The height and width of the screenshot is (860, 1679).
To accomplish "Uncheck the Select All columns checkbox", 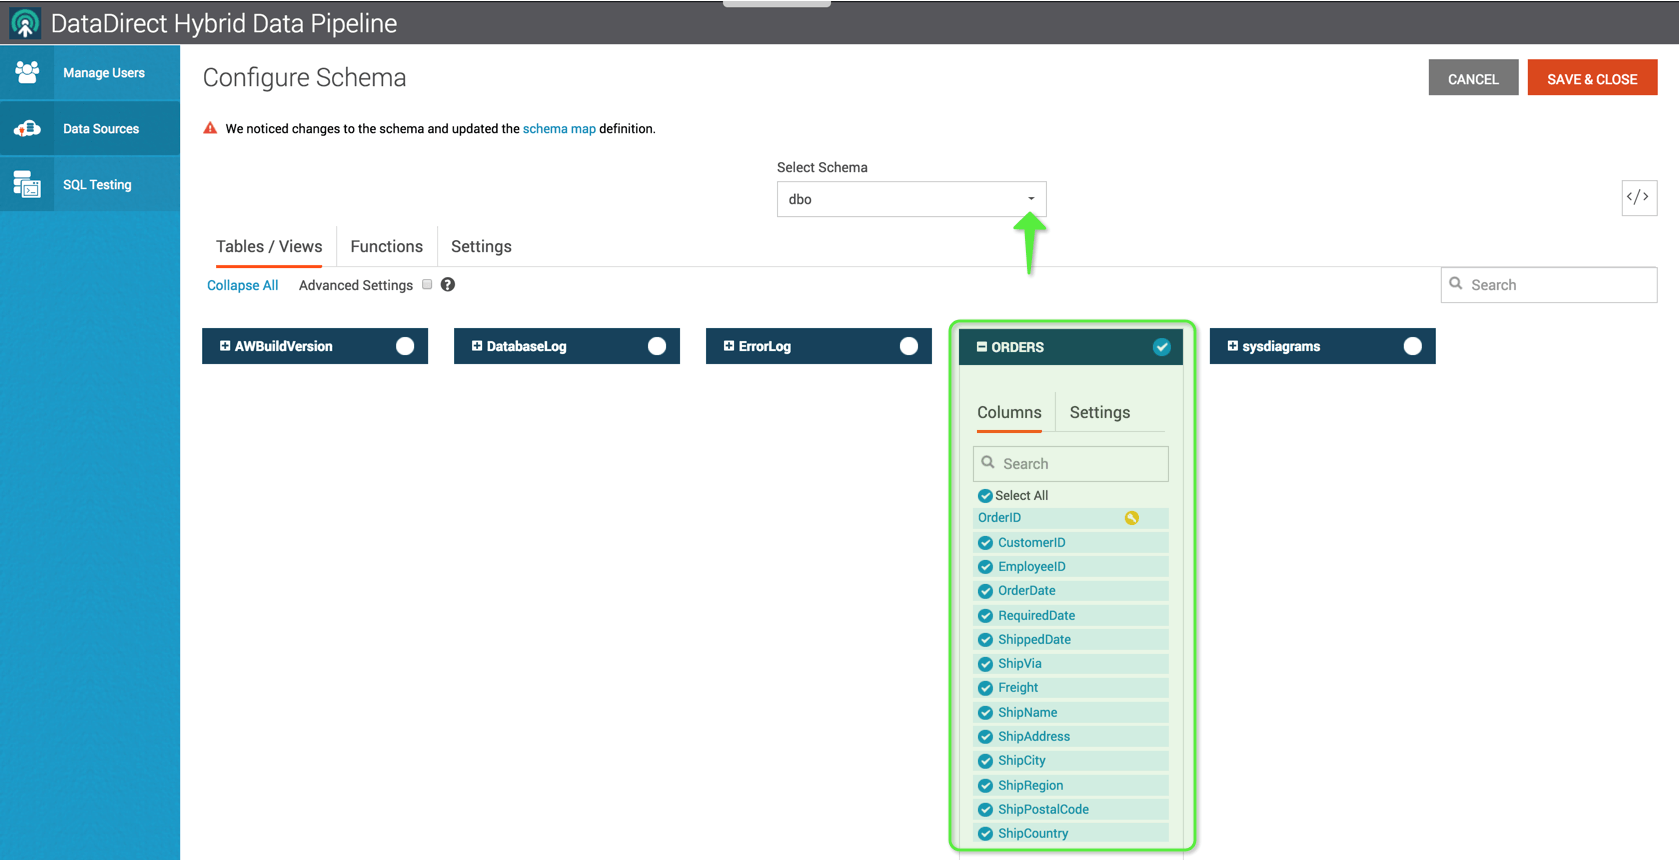I will point(985,496).
